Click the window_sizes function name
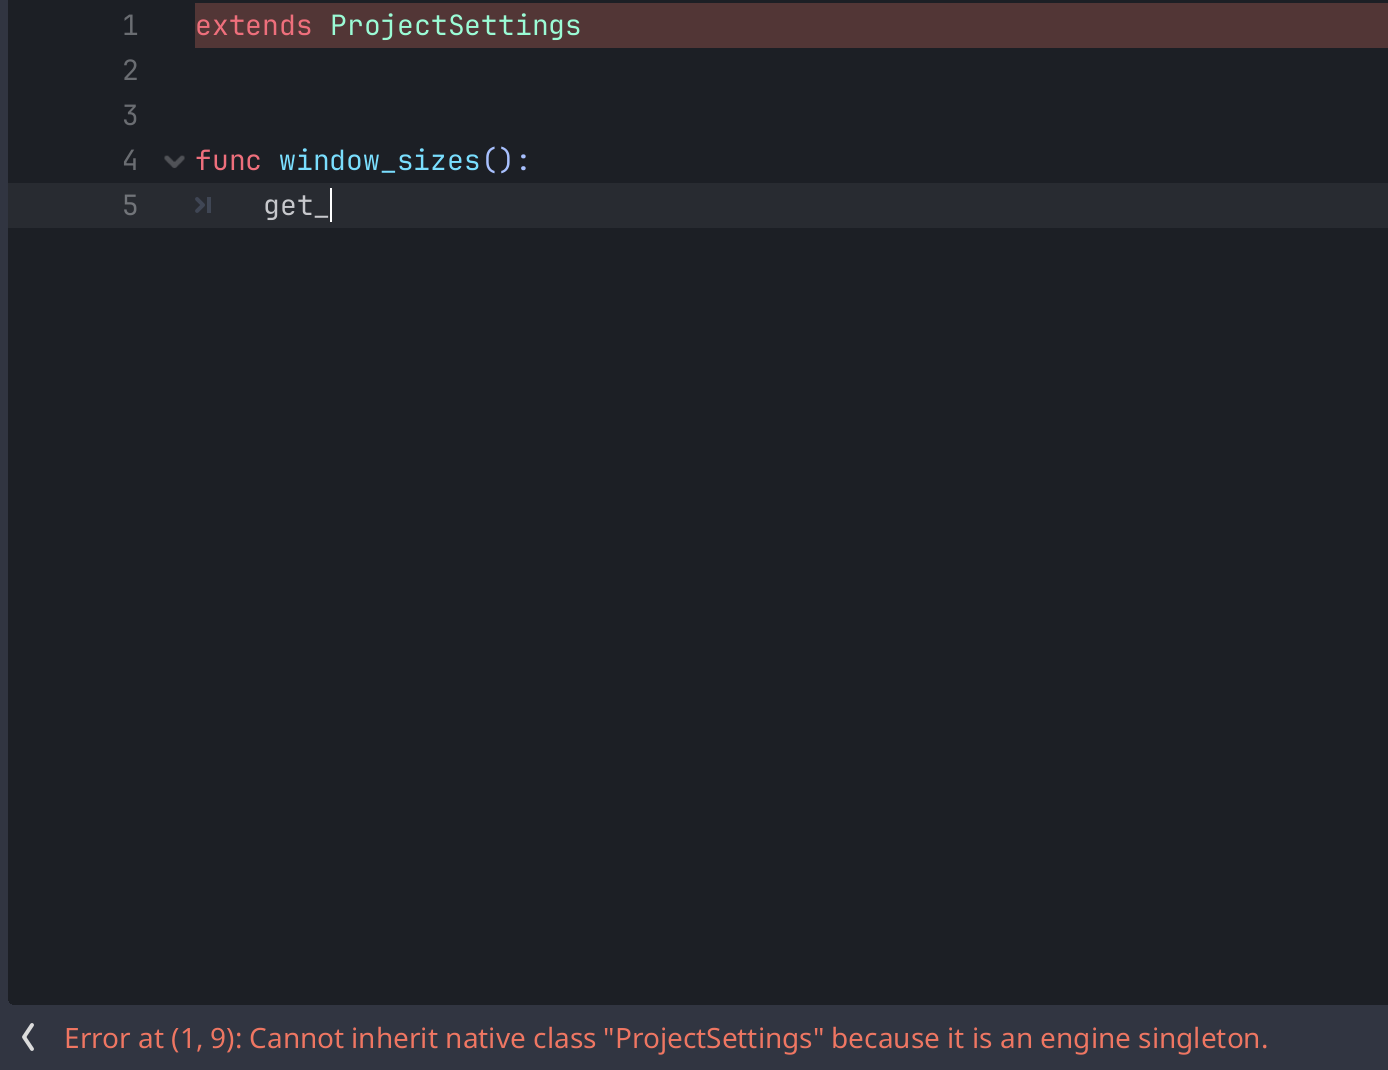The height and width of the screenshot is (1070, 1388). [x=379, y=160]
